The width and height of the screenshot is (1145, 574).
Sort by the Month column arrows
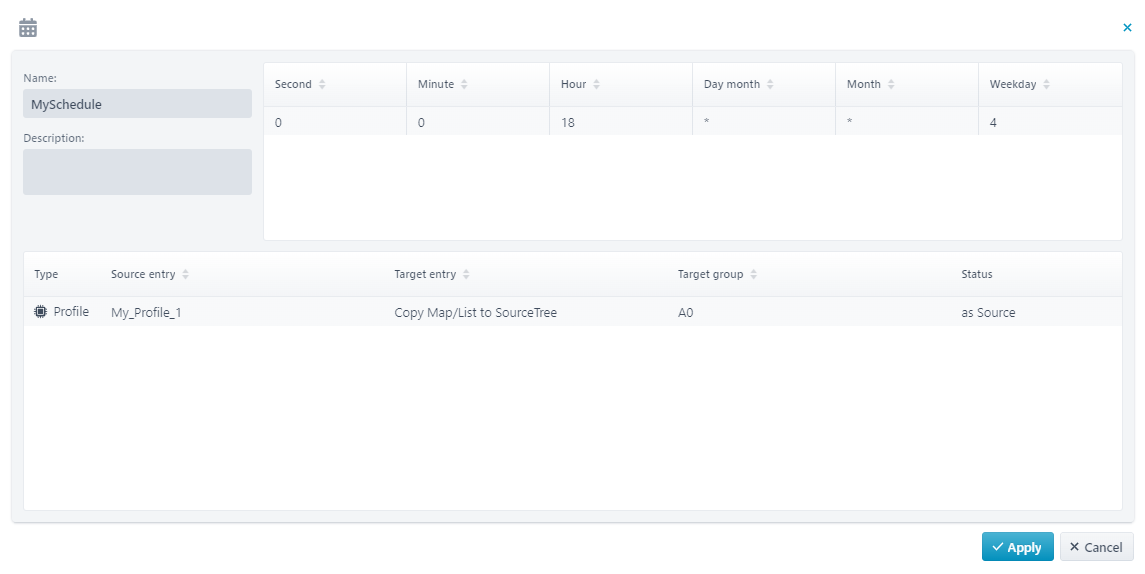[891, 85]
